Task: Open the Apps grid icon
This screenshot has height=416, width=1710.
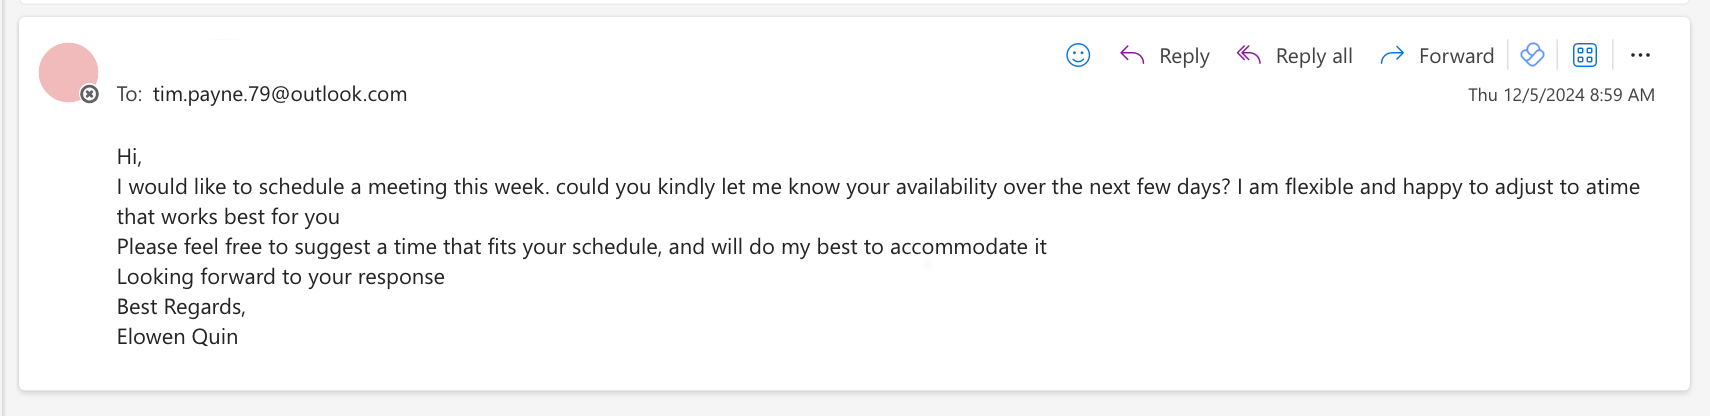Action: coord(1585,55)
